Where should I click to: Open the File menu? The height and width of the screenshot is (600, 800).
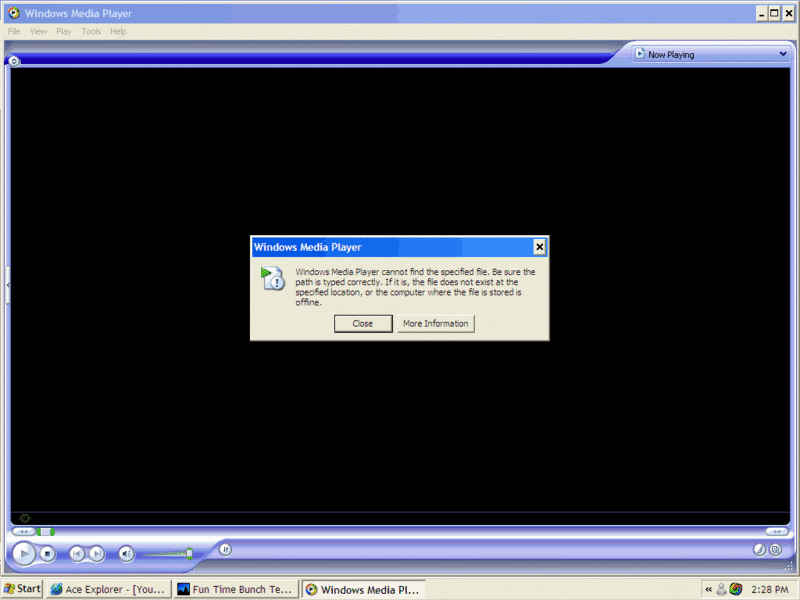[14, 31]
